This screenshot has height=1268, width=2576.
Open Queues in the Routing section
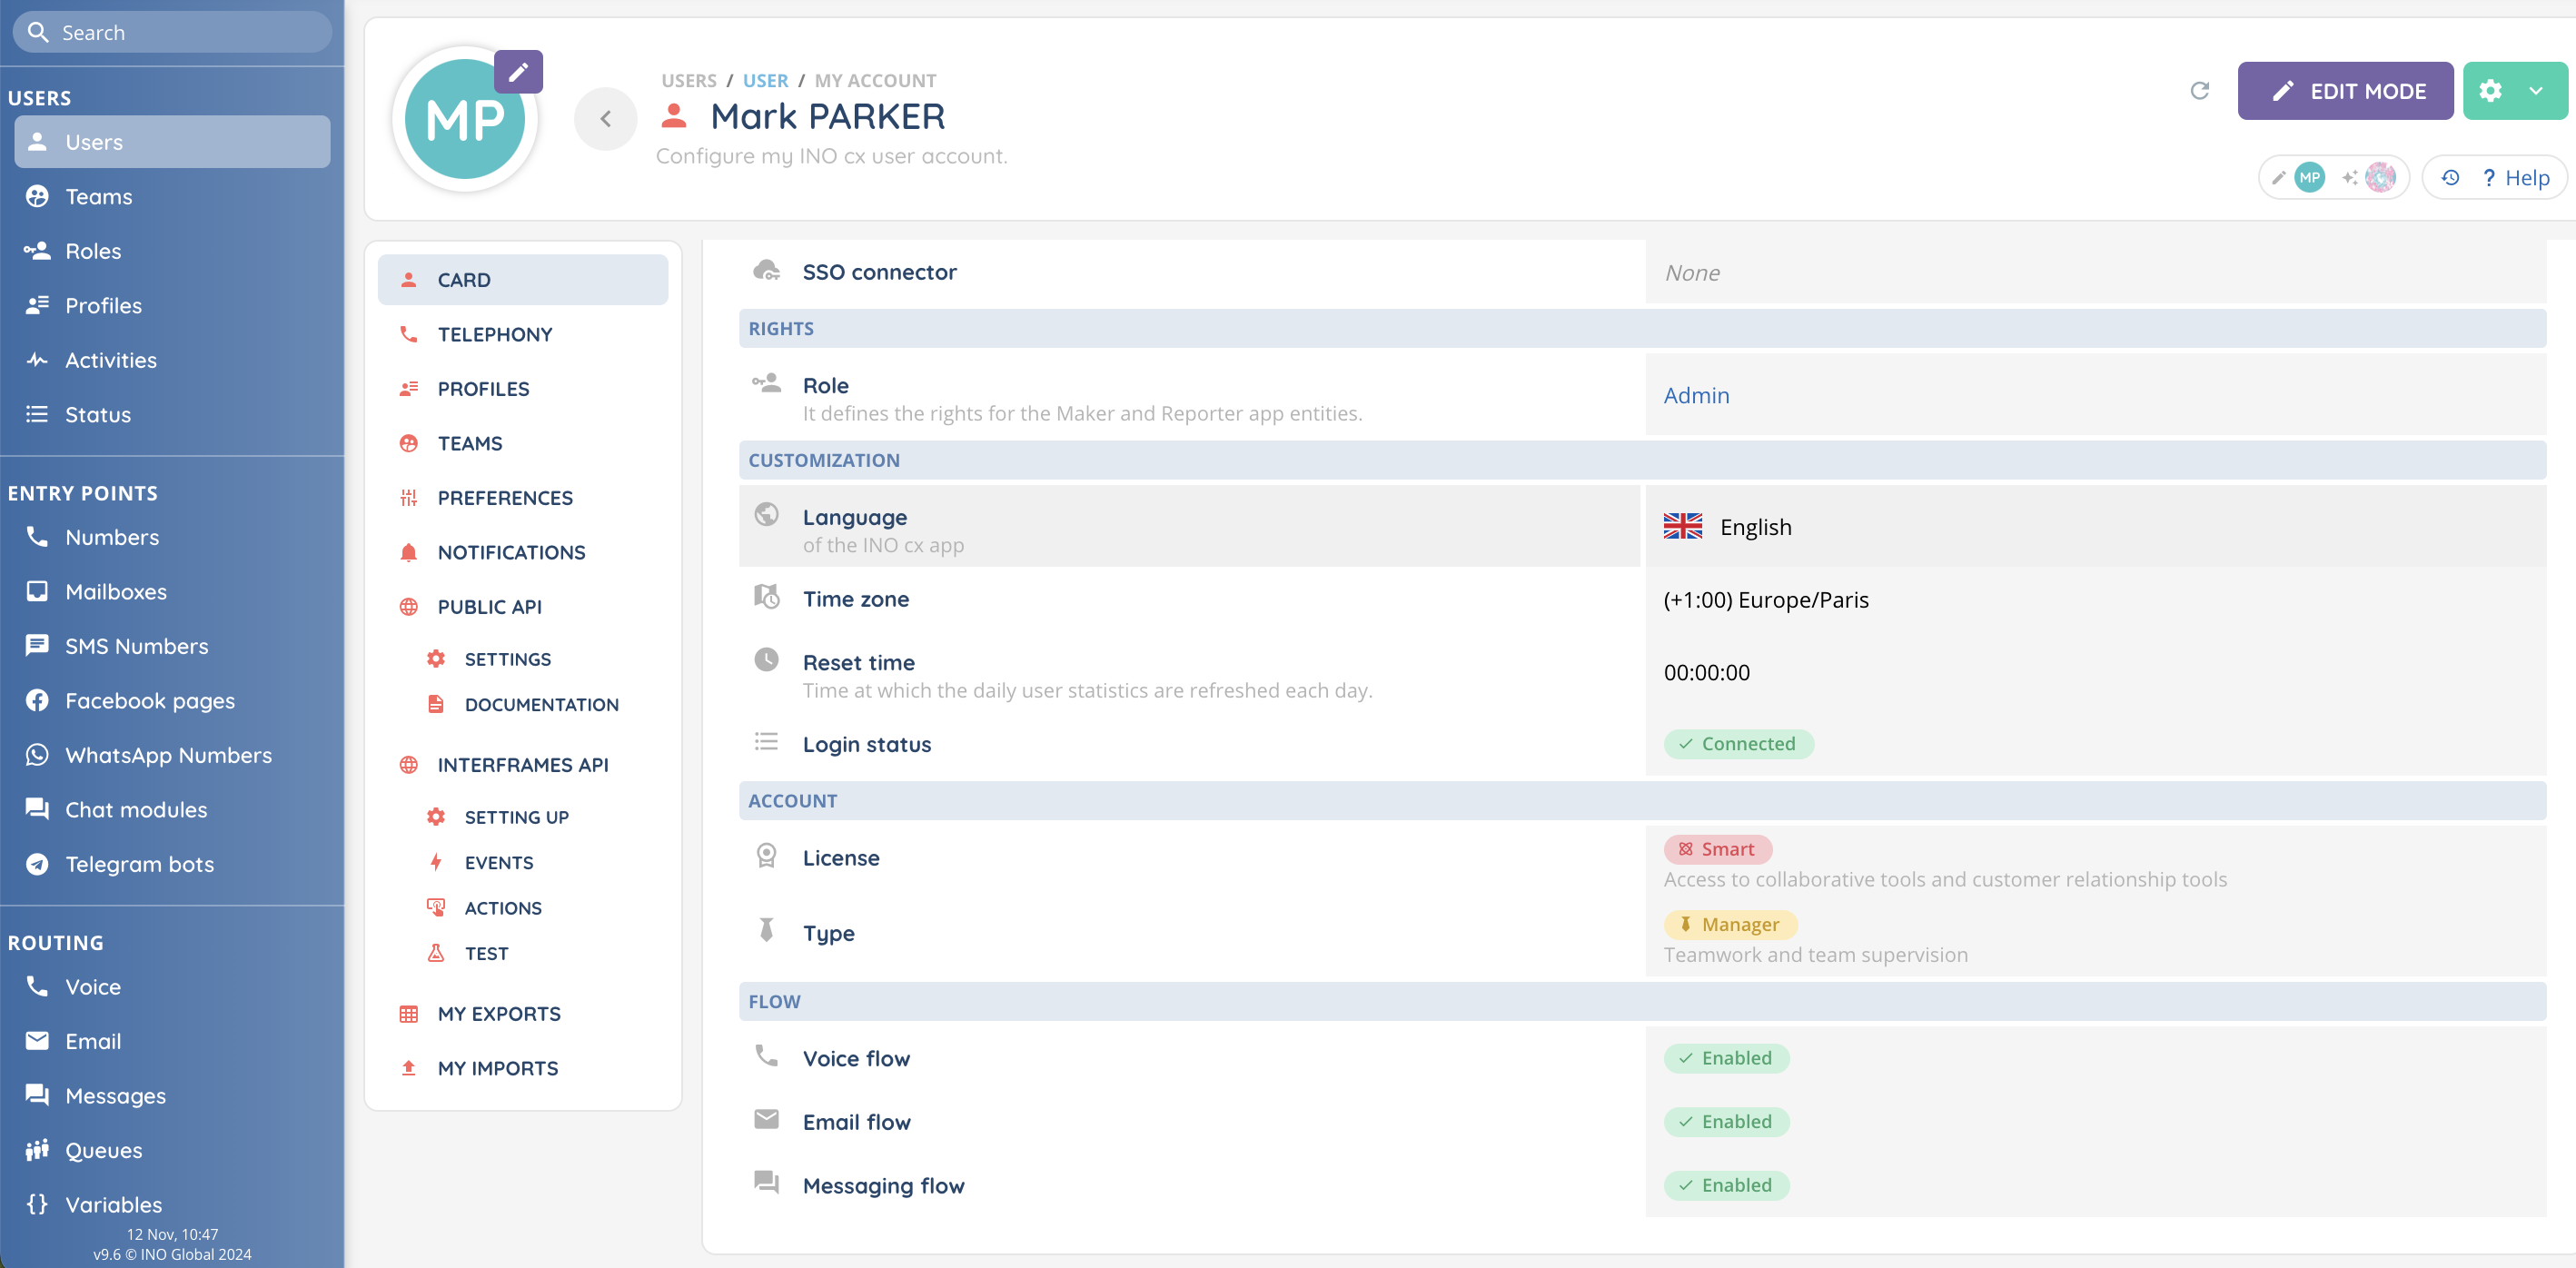pos(103,1150)
